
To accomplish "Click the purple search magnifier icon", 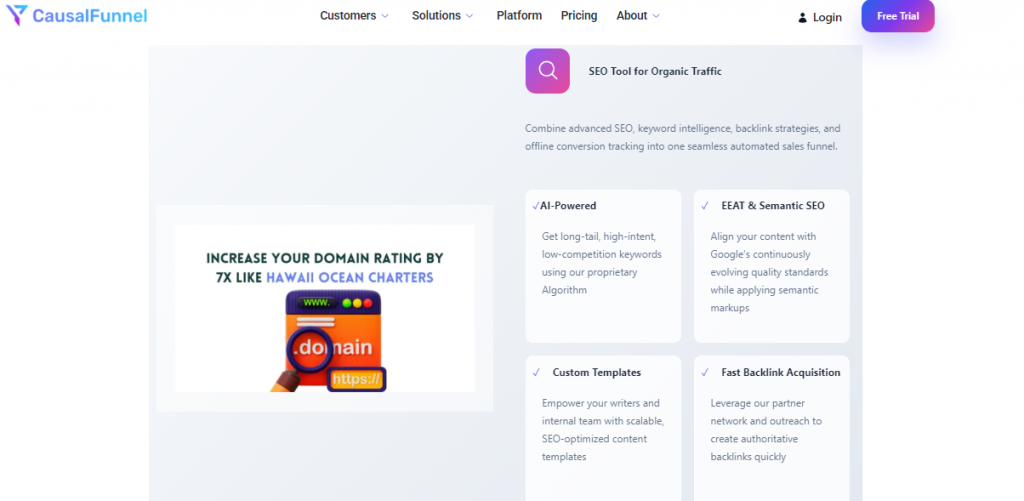I will 548,71.
